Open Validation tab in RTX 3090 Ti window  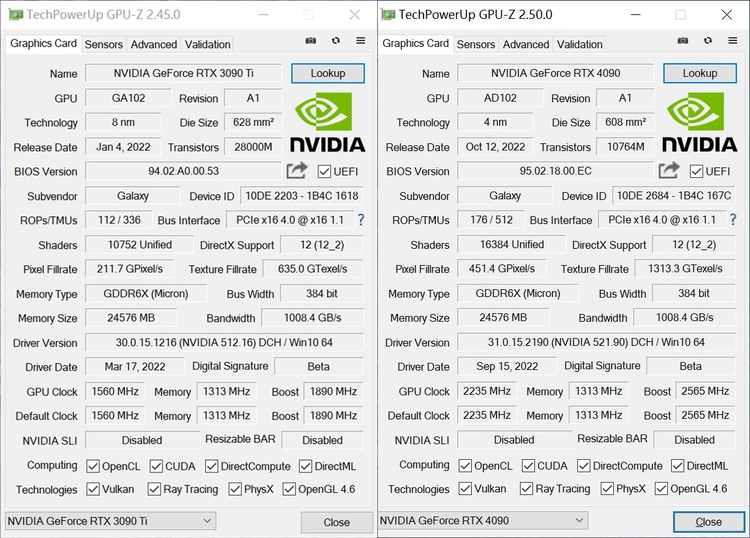[x=208, y=44]
